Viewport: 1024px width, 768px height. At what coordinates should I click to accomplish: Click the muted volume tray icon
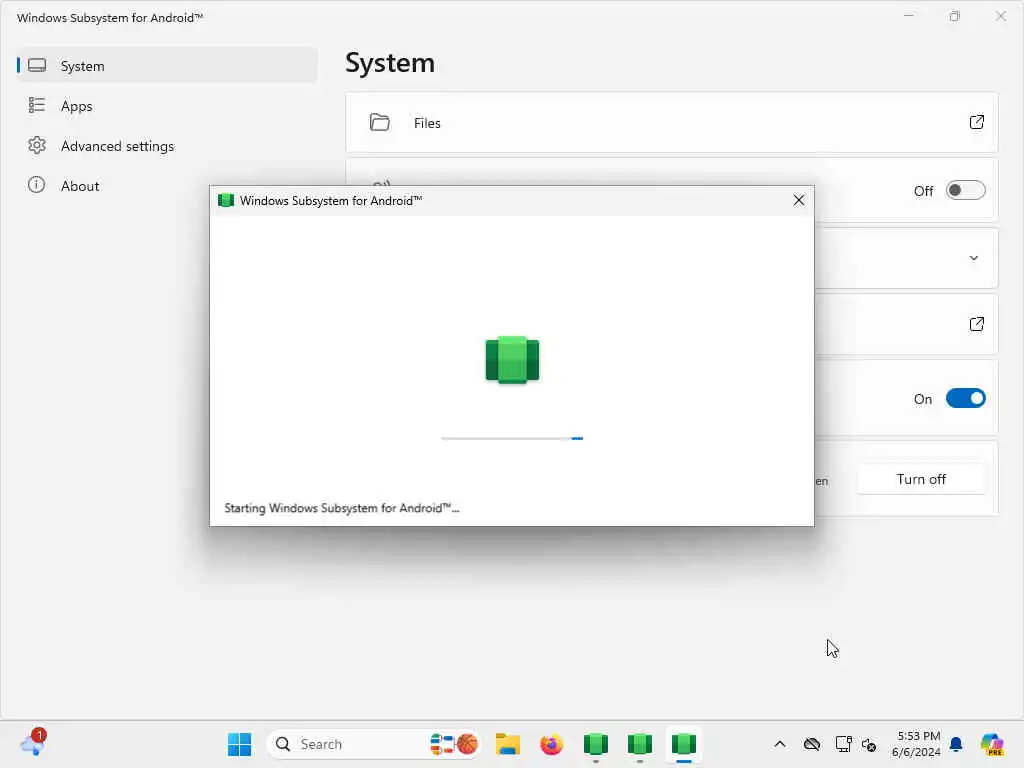point(869,744)
